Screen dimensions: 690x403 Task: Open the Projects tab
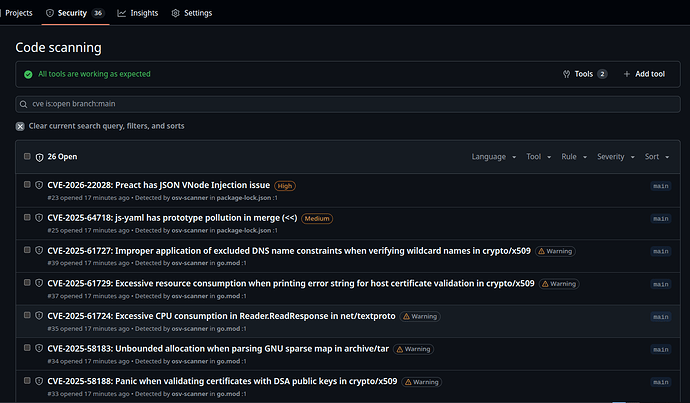(19, 14)
